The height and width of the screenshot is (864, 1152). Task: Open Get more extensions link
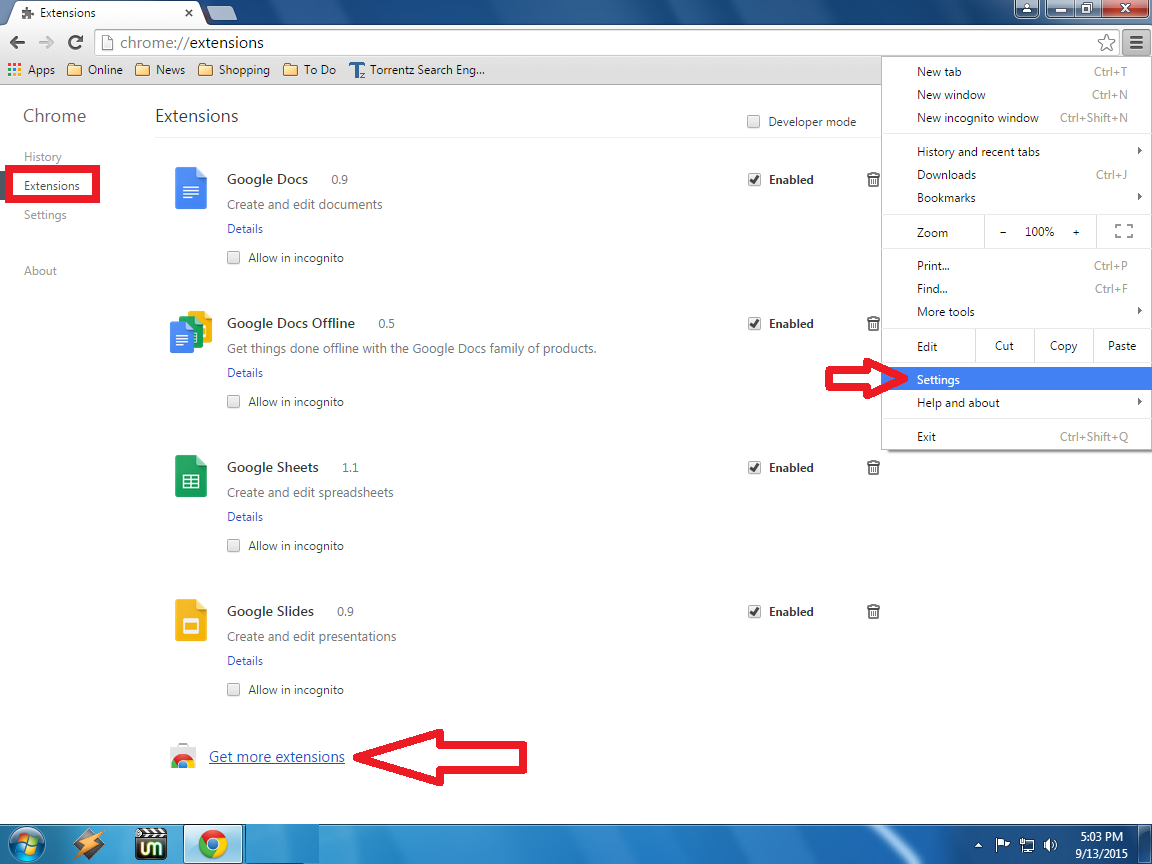(276, 757)
